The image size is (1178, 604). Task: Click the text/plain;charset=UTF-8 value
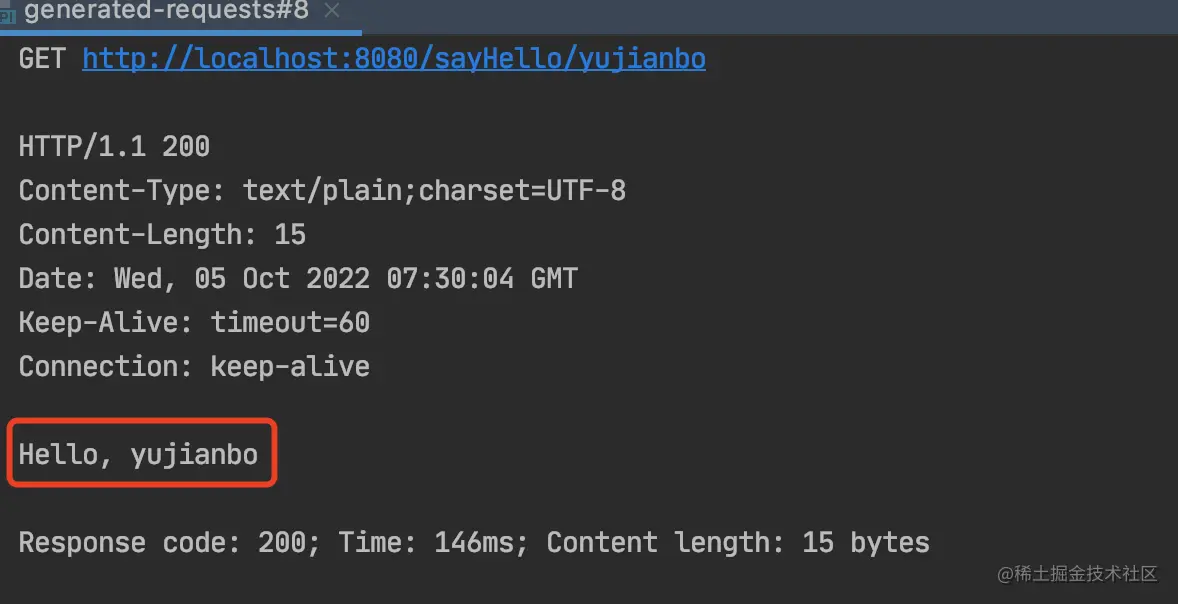(x=434, y=191)
